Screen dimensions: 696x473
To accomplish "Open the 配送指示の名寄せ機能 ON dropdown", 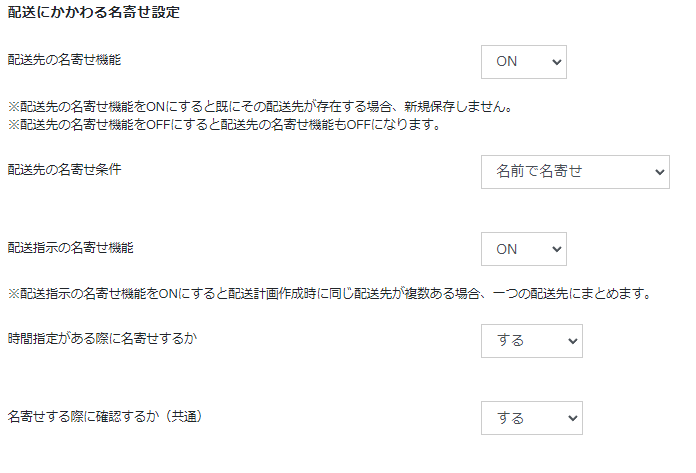I will point(523,249).
